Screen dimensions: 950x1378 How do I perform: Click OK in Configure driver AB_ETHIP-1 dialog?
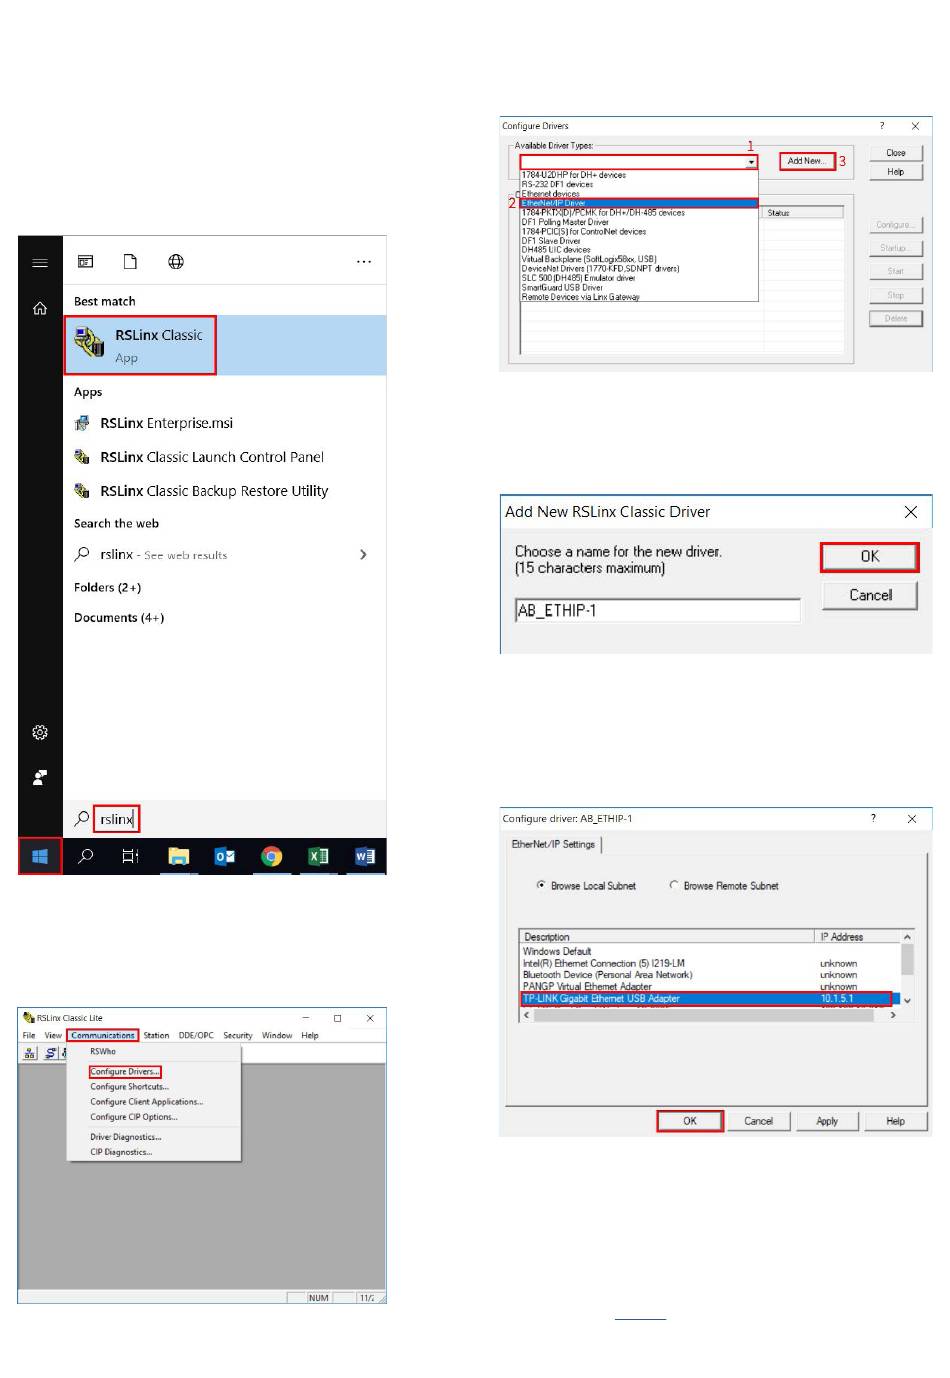coord(690,1121)
